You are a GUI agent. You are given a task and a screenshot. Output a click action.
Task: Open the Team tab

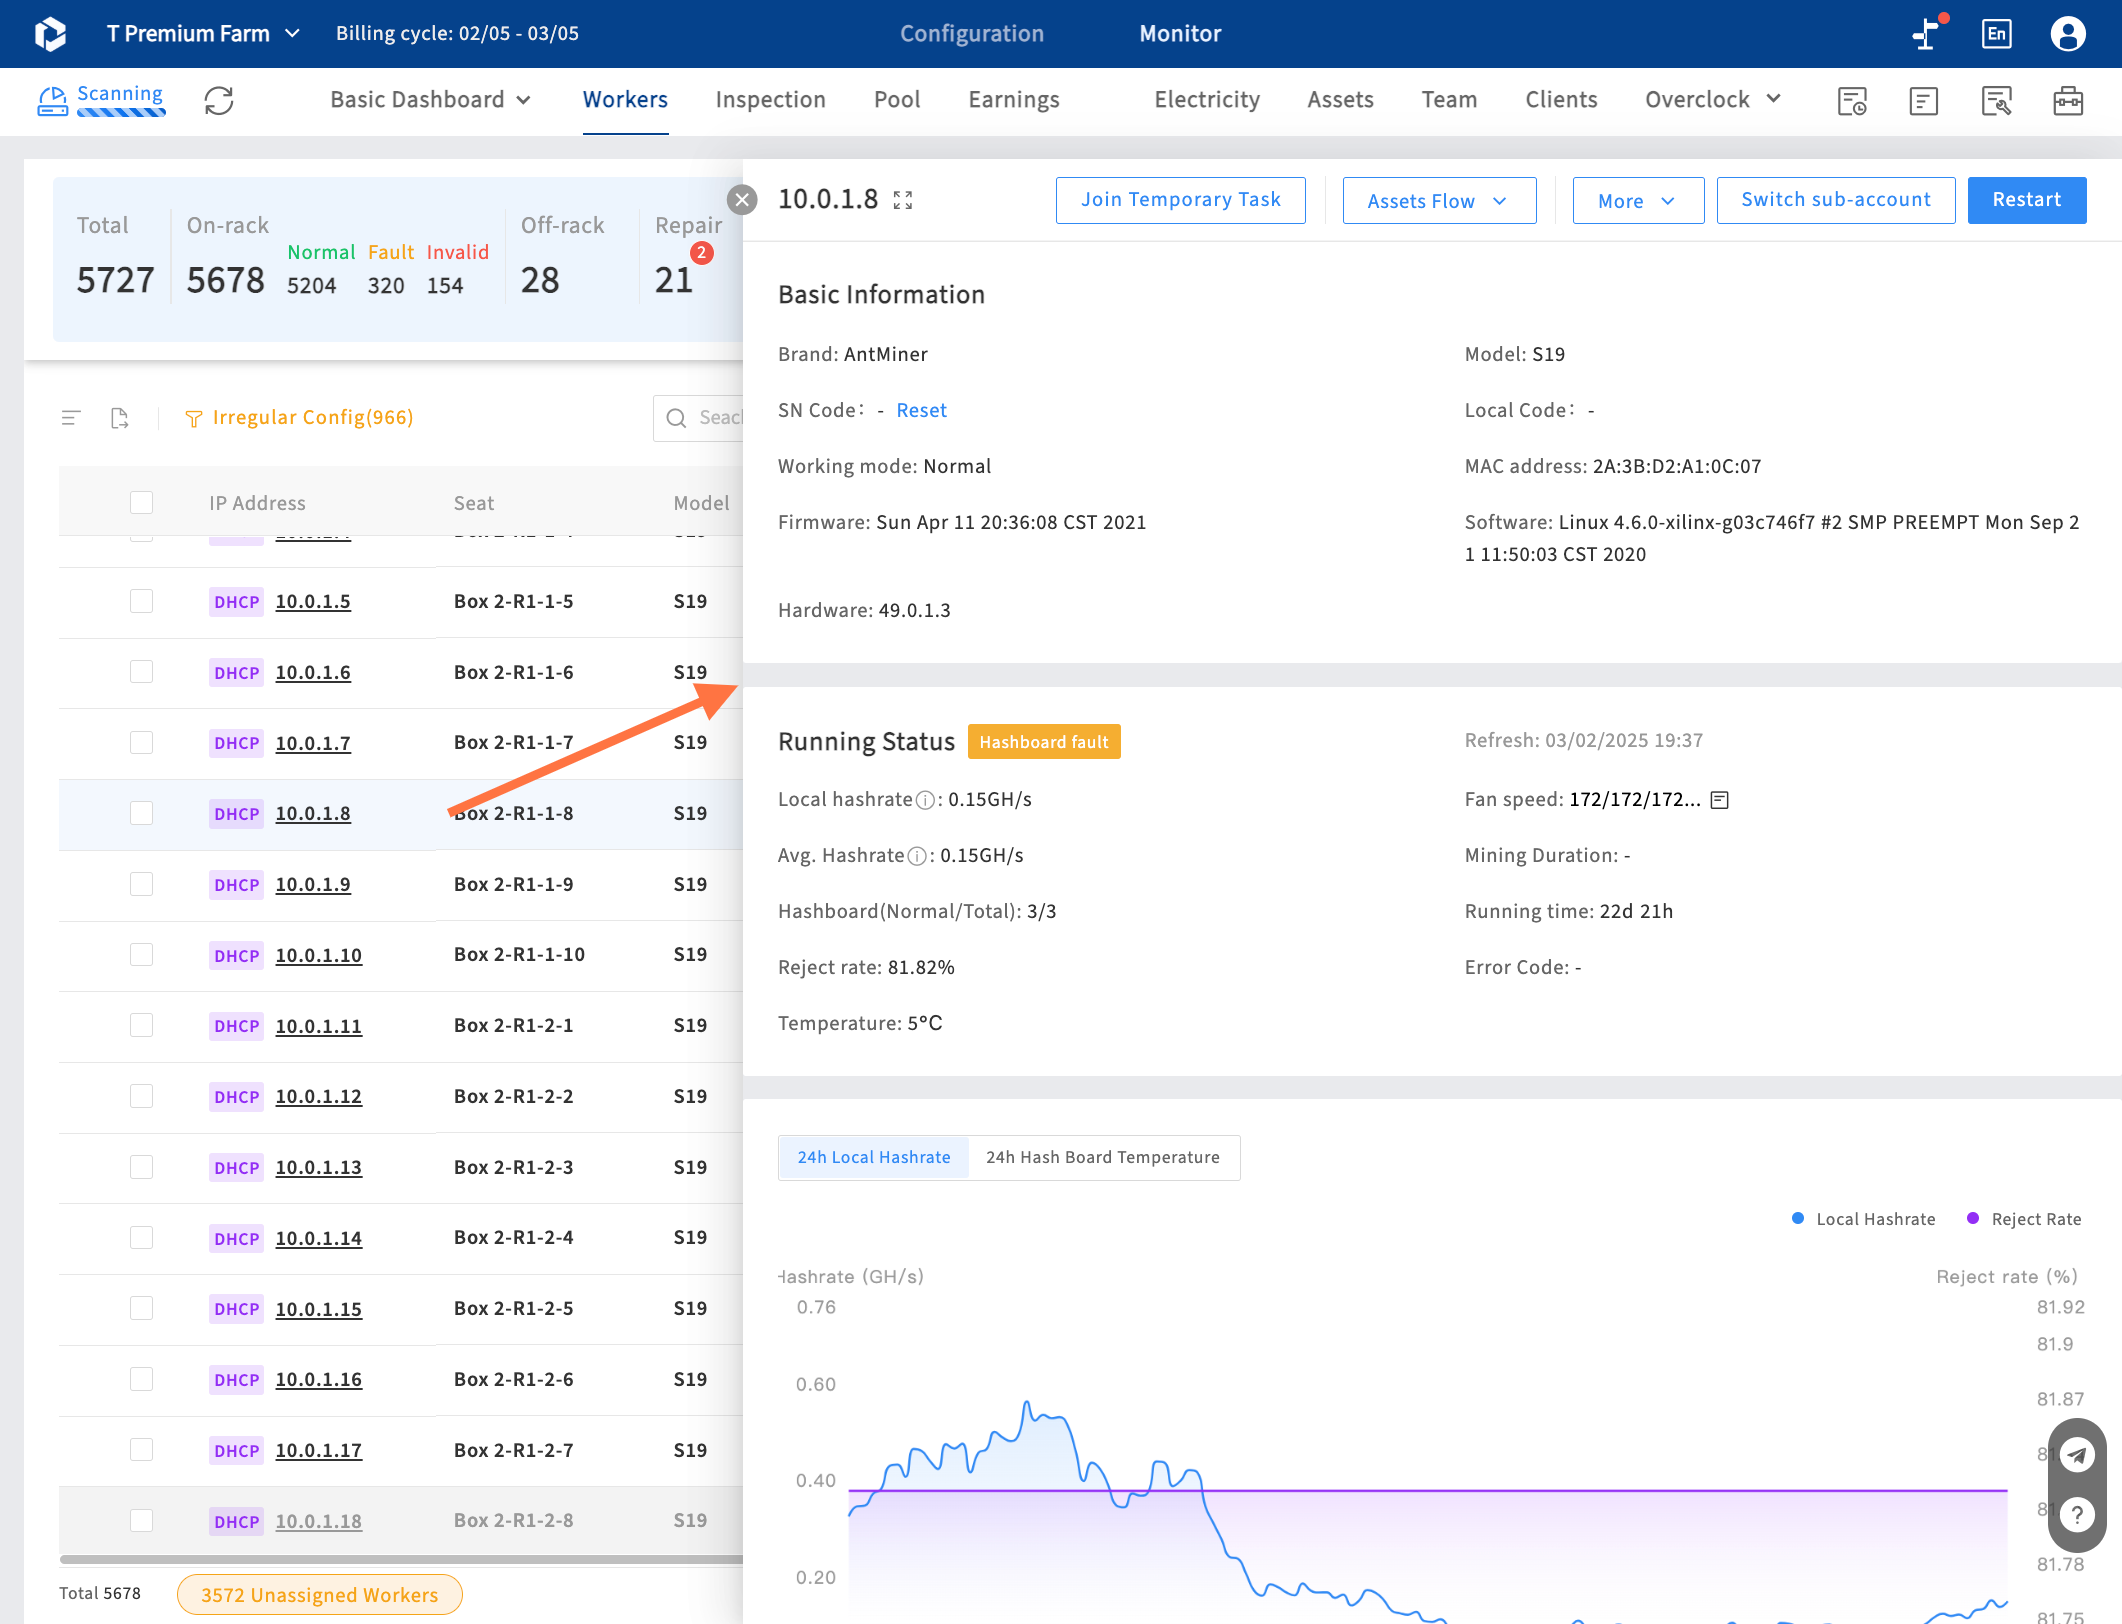1449,100
